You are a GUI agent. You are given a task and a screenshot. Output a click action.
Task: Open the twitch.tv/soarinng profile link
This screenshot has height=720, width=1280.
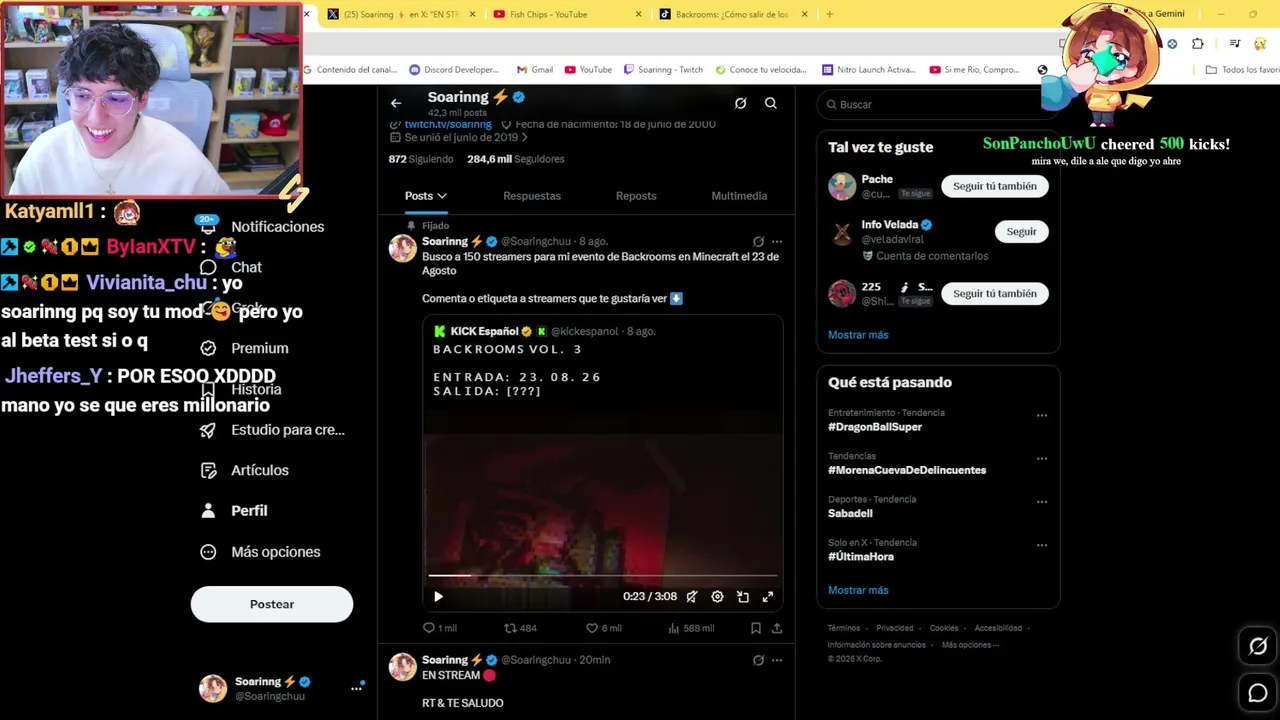click(448, 125)
